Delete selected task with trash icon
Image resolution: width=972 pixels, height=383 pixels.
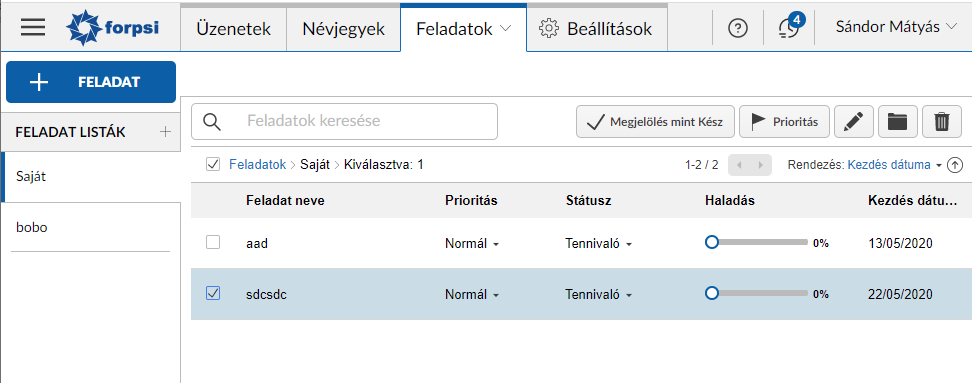(942, 121)
